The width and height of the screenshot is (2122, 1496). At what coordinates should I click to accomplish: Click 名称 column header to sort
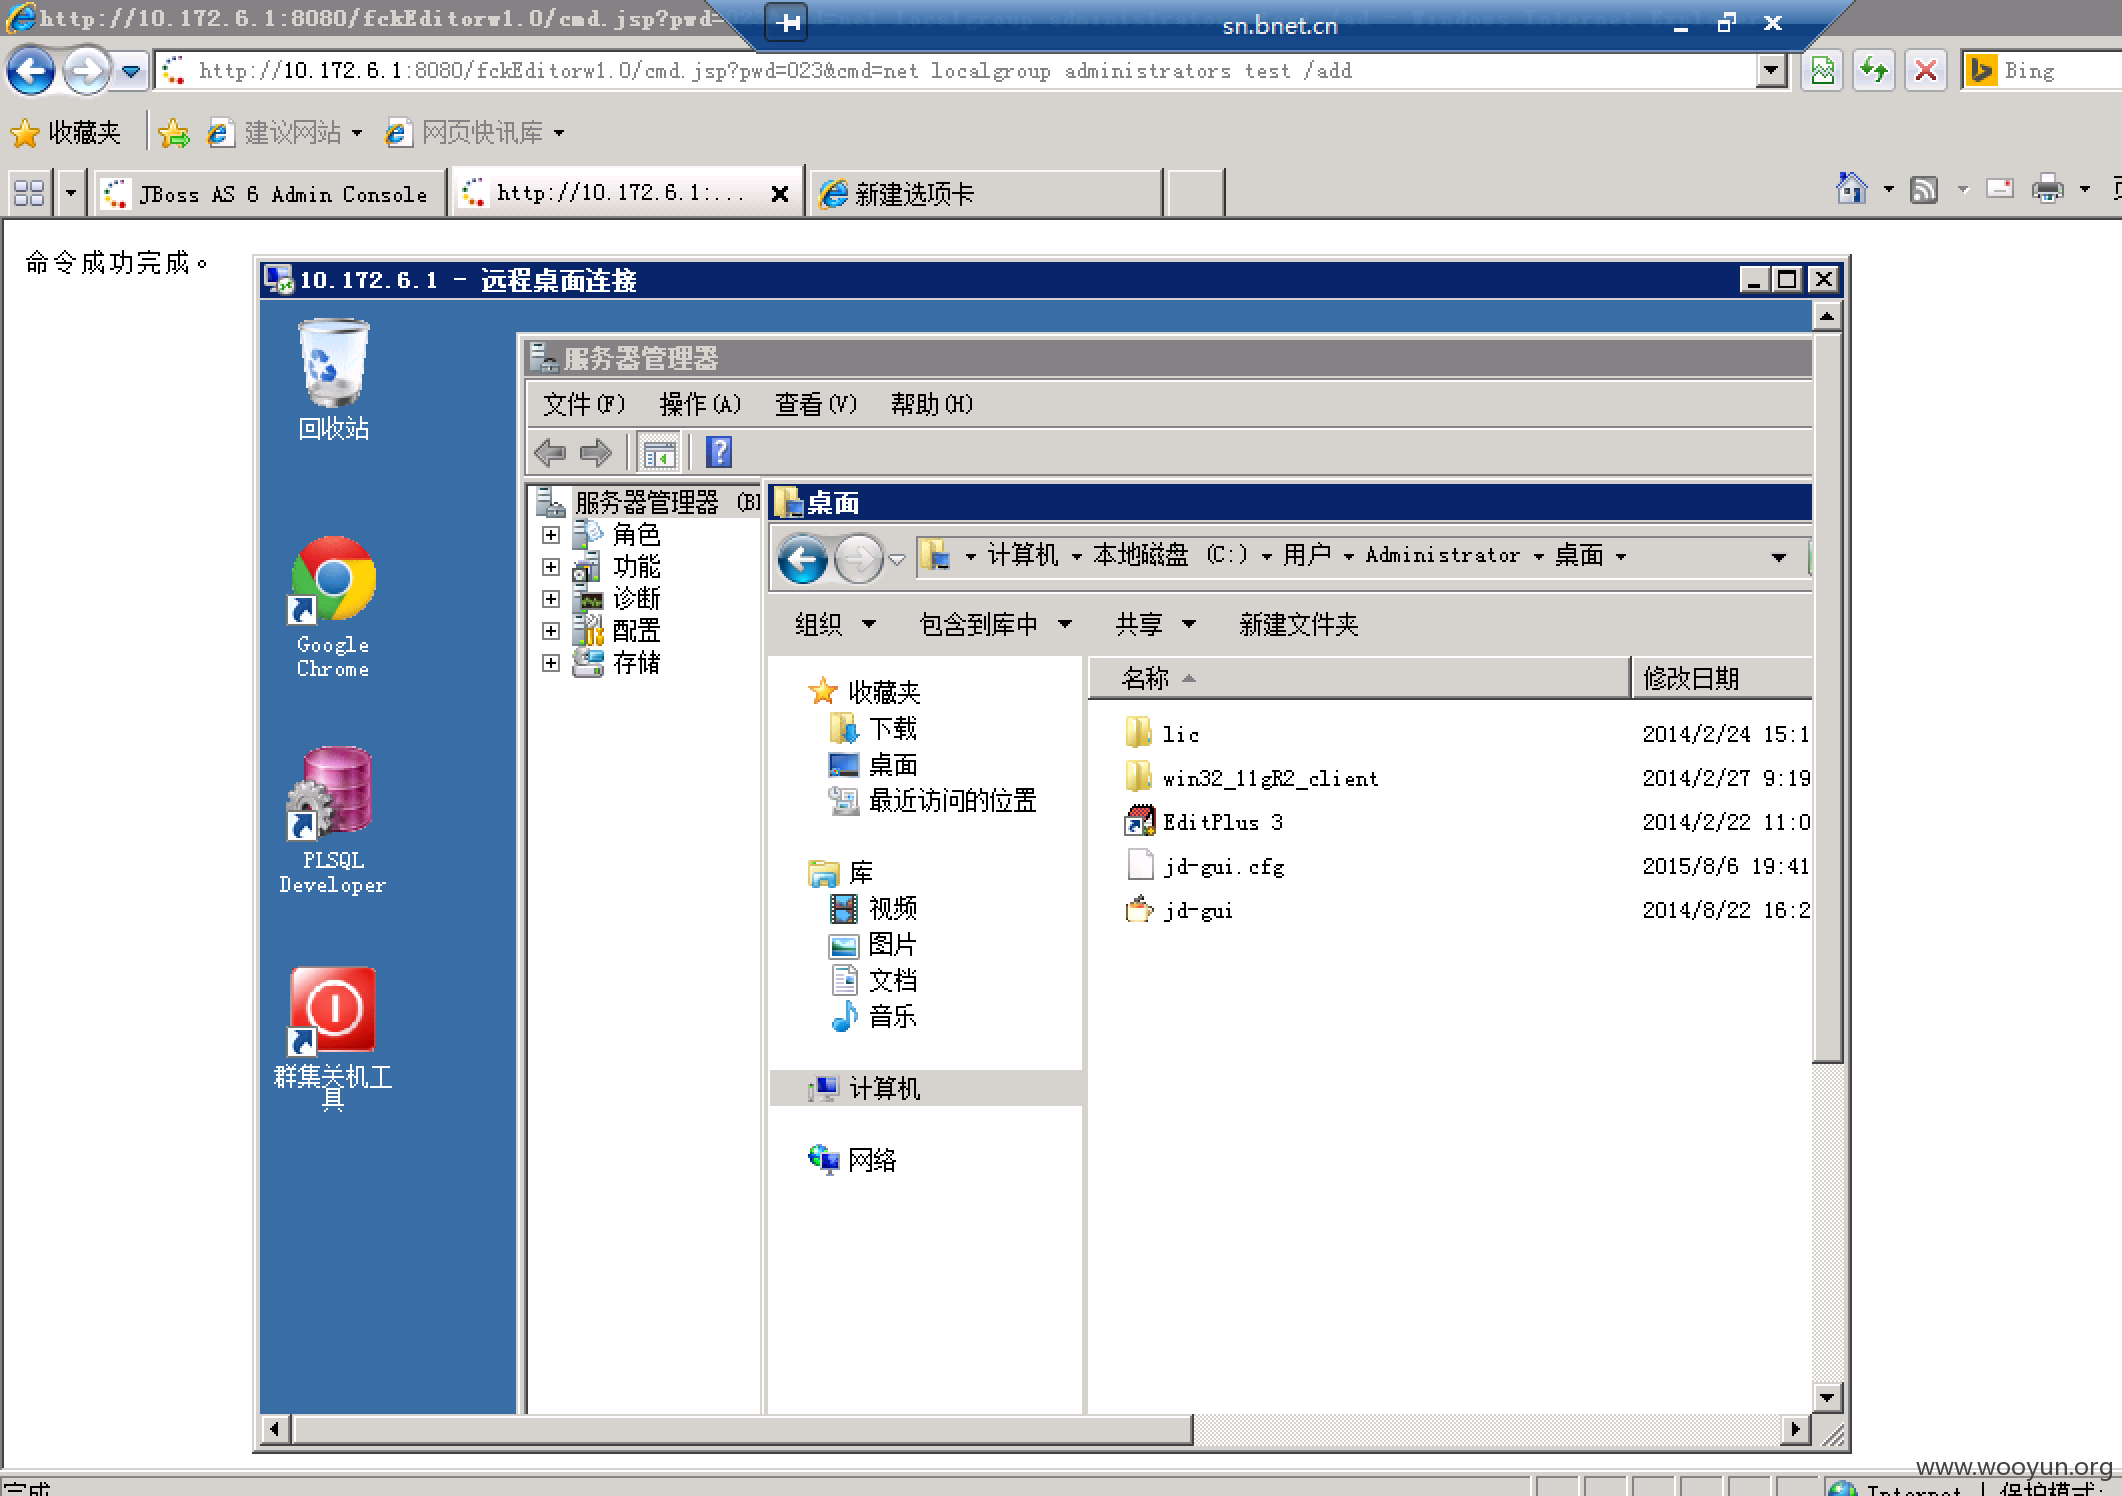1359,678
